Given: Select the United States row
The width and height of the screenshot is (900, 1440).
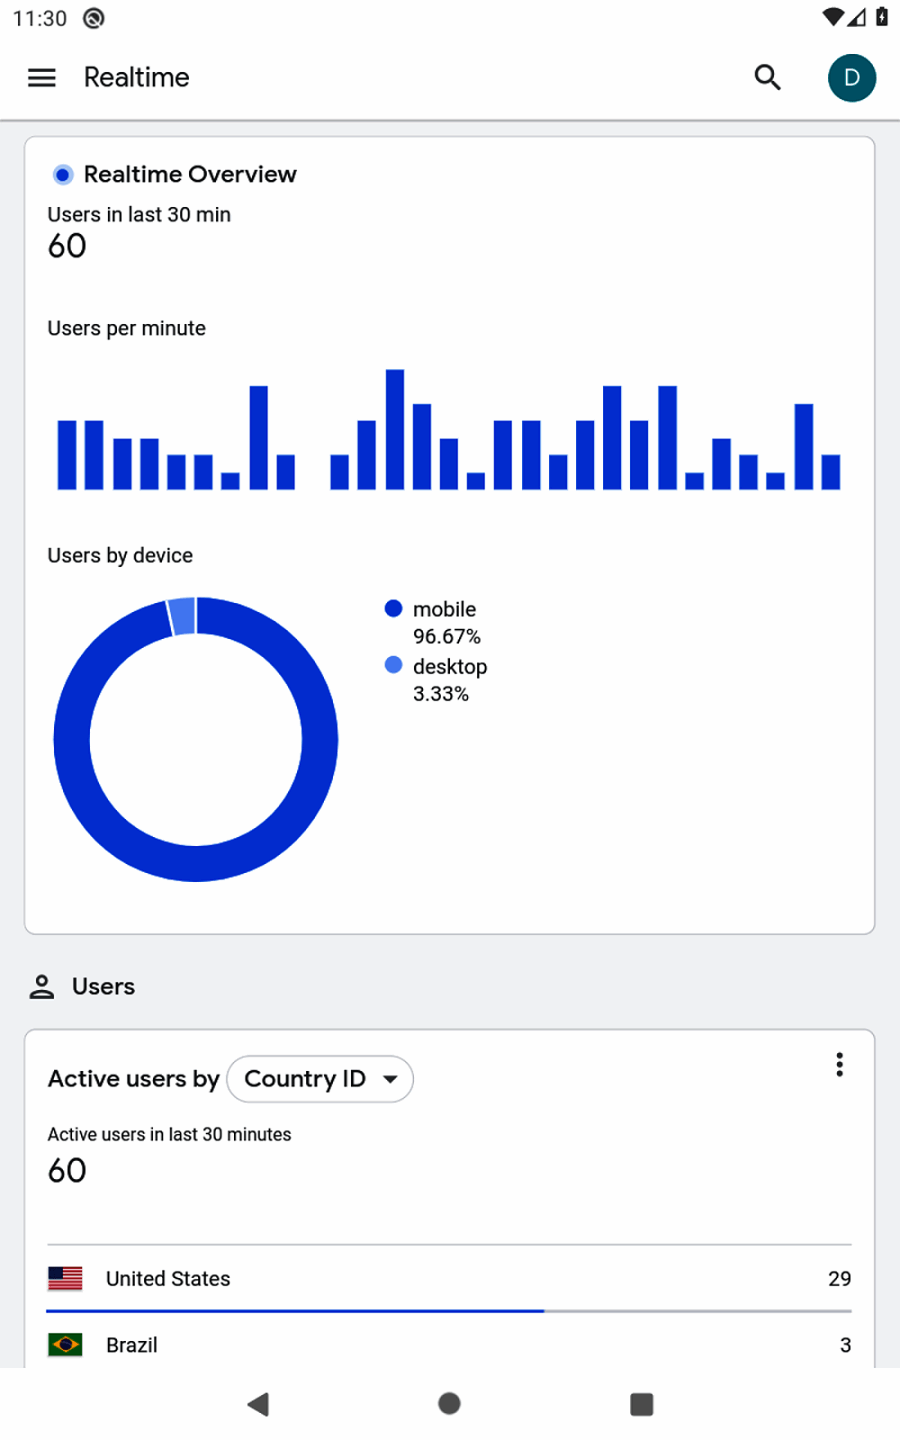Looking at the screenshot, I should (449, 1279).
